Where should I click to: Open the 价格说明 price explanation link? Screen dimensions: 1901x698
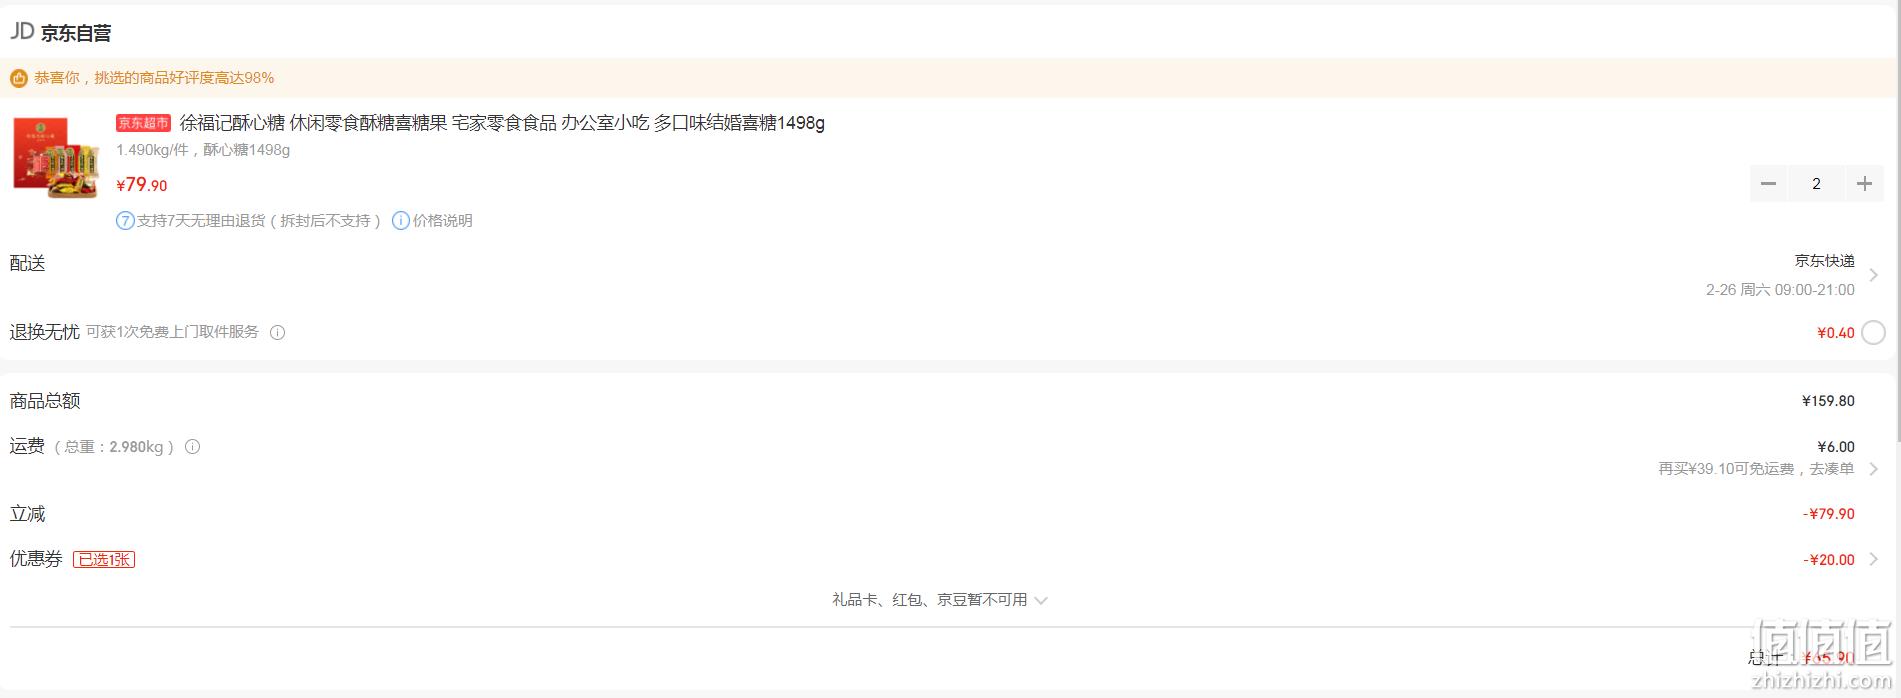point(442,221)
